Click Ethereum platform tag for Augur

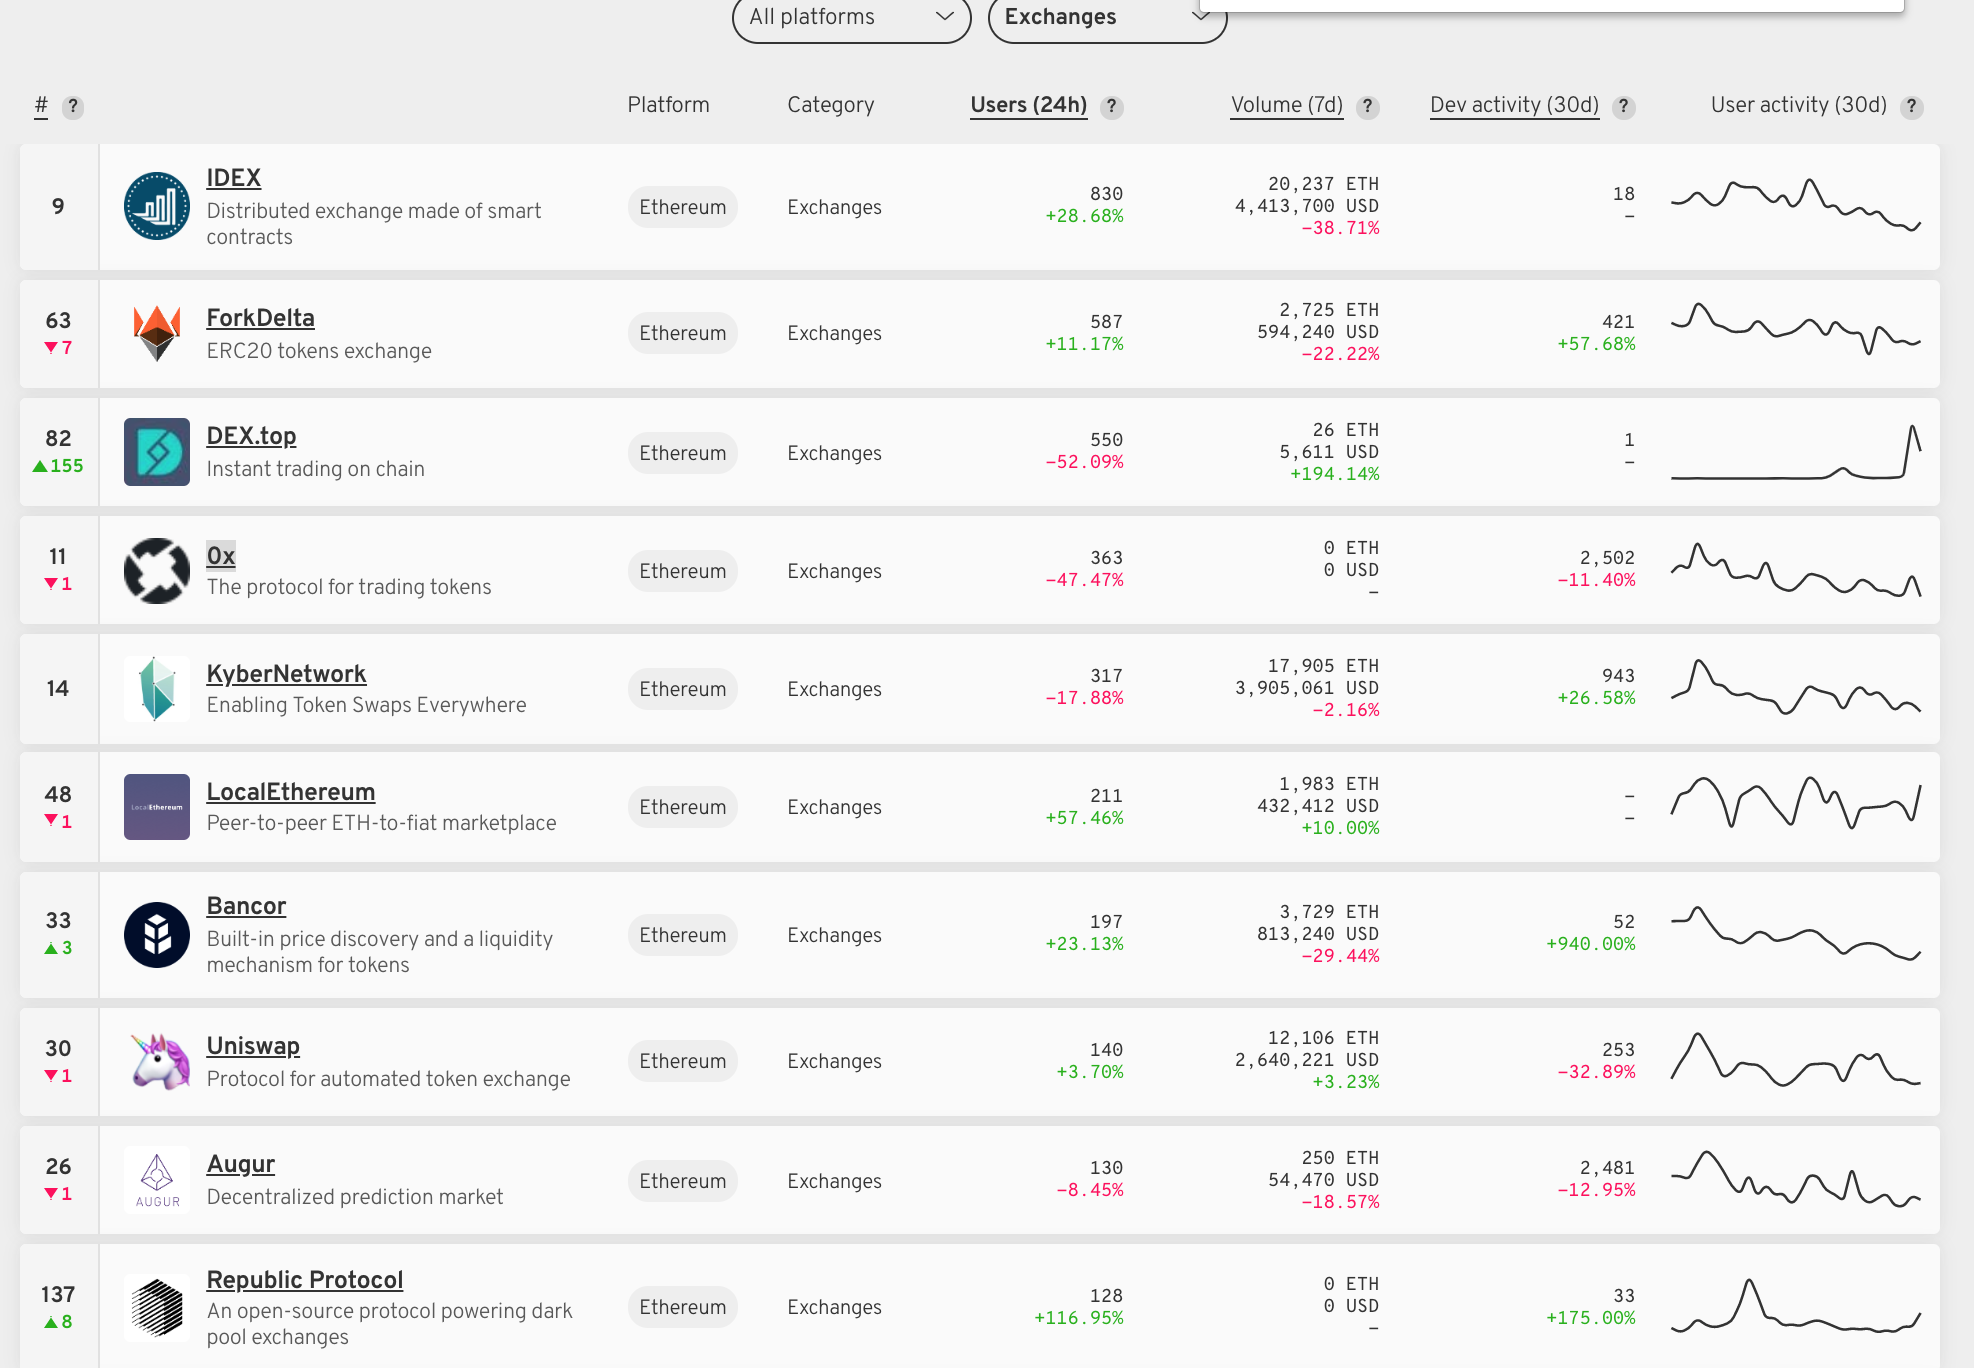683,1181
